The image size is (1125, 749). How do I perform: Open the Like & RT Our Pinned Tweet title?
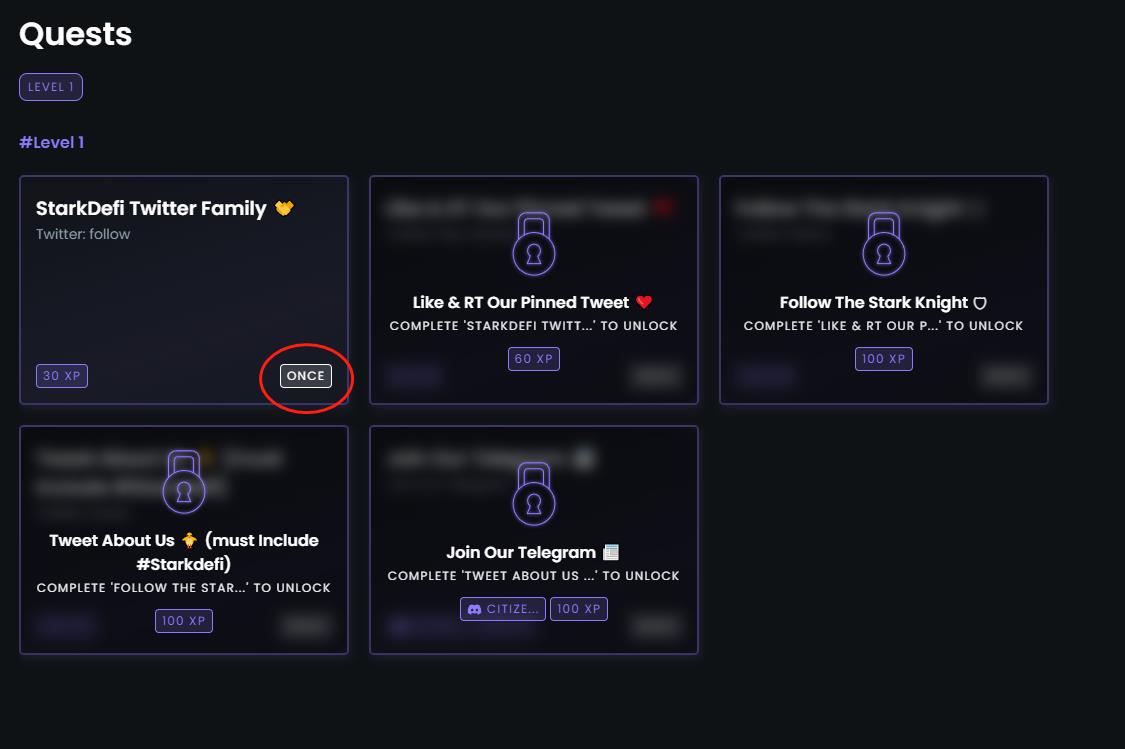pos(521,302)
